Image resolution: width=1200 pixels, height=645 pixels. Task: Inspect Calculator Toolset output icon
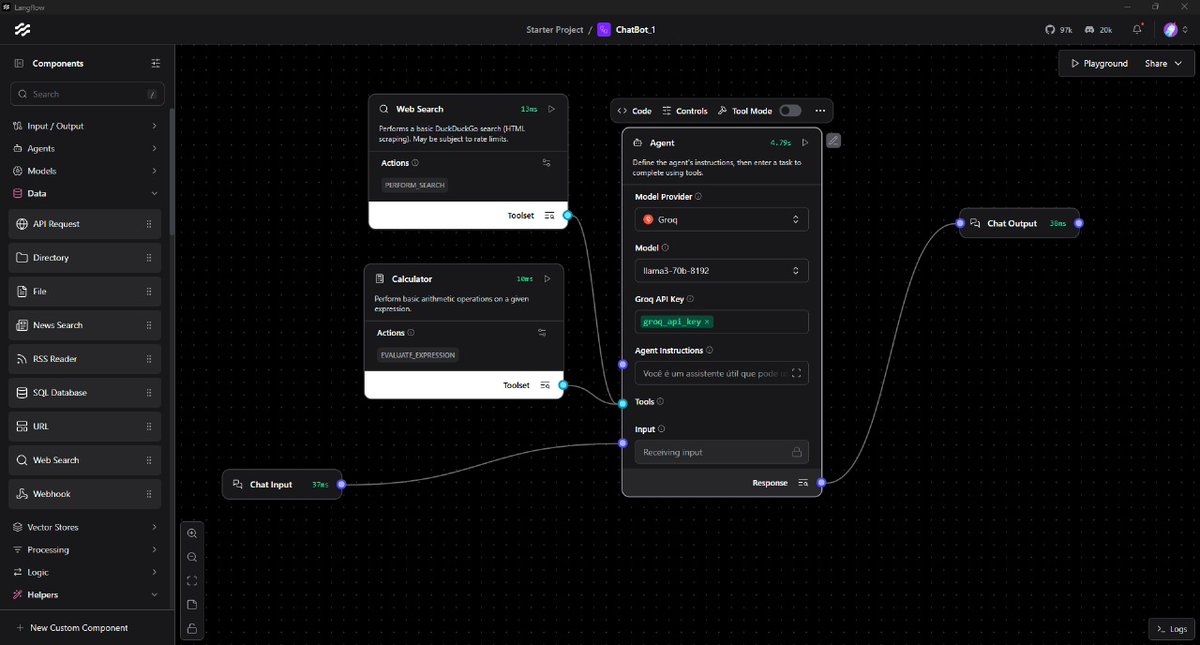click(x=545, y=385)
